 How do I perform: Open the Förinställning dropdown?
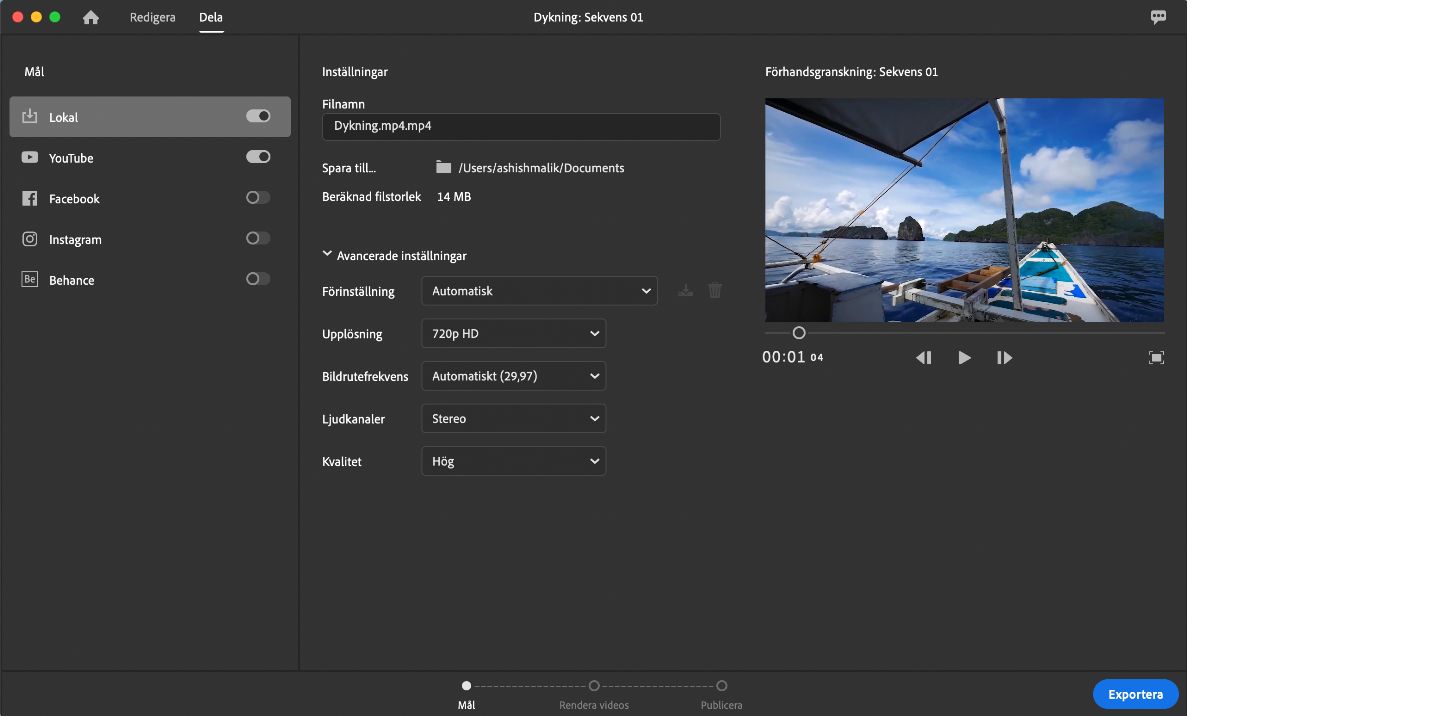tap(539, 291)
